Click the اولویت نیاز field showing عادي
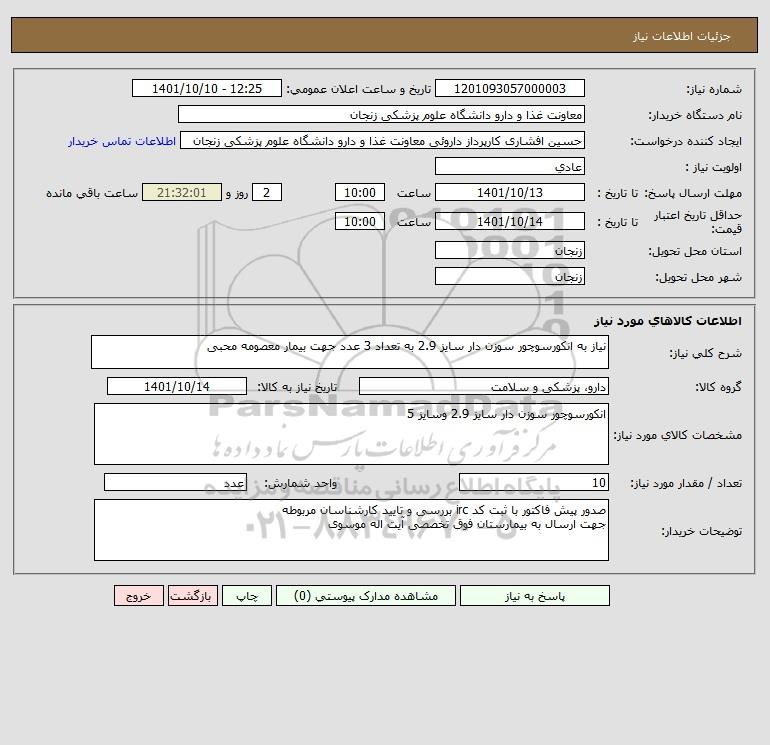This screenshot has width=770, height=745. (510, 166)
